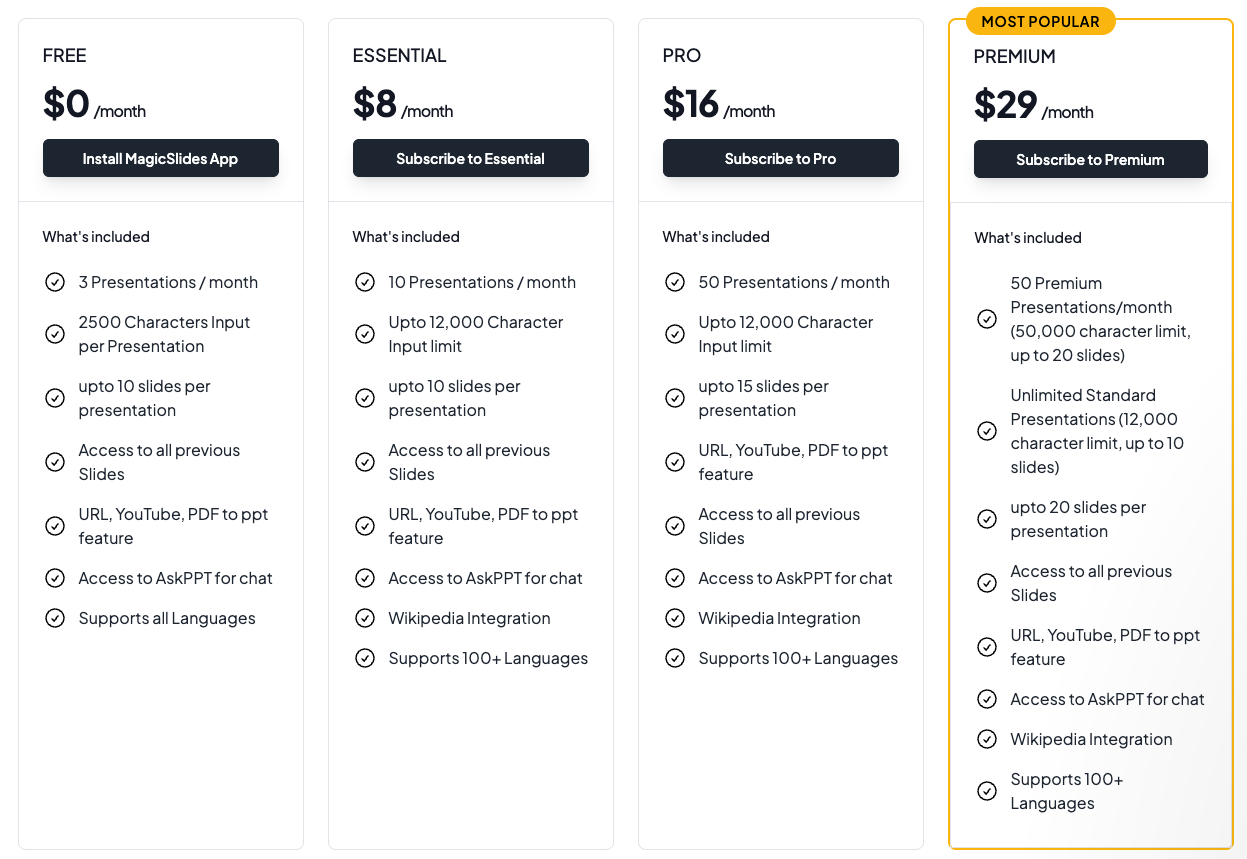Click the $0 /month Free price
The width and height of the screenshot is (1247, 859).
(x=94, y=104)
